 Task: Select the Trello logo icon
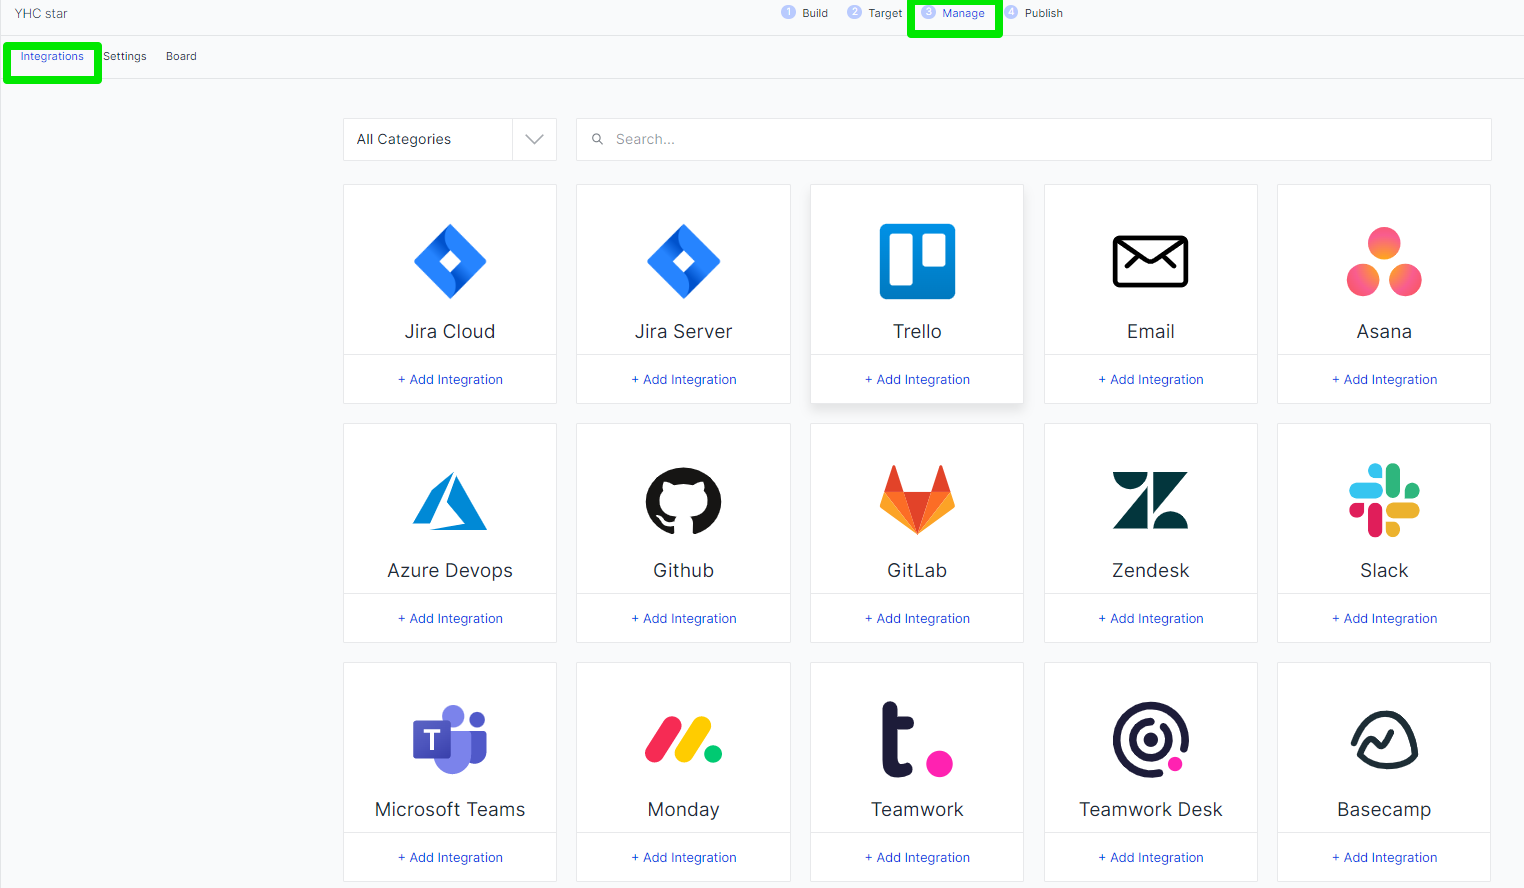coord(917,261)
